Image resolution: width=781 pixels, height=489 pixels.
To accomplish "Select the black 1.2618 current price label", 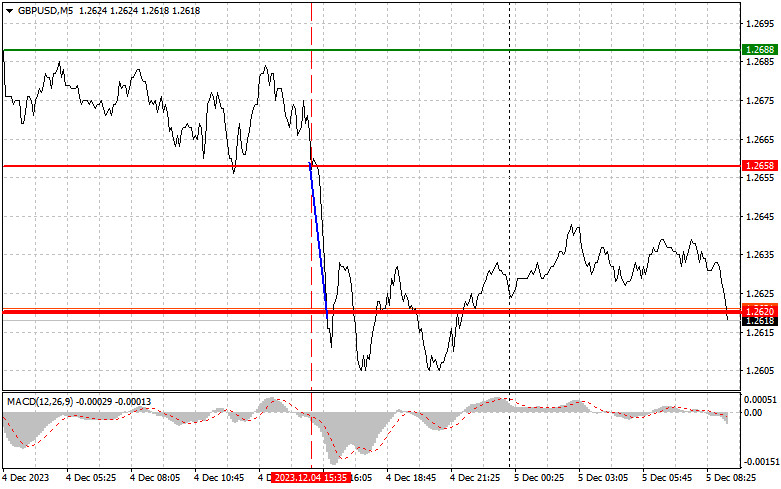I will pos(760,321).
